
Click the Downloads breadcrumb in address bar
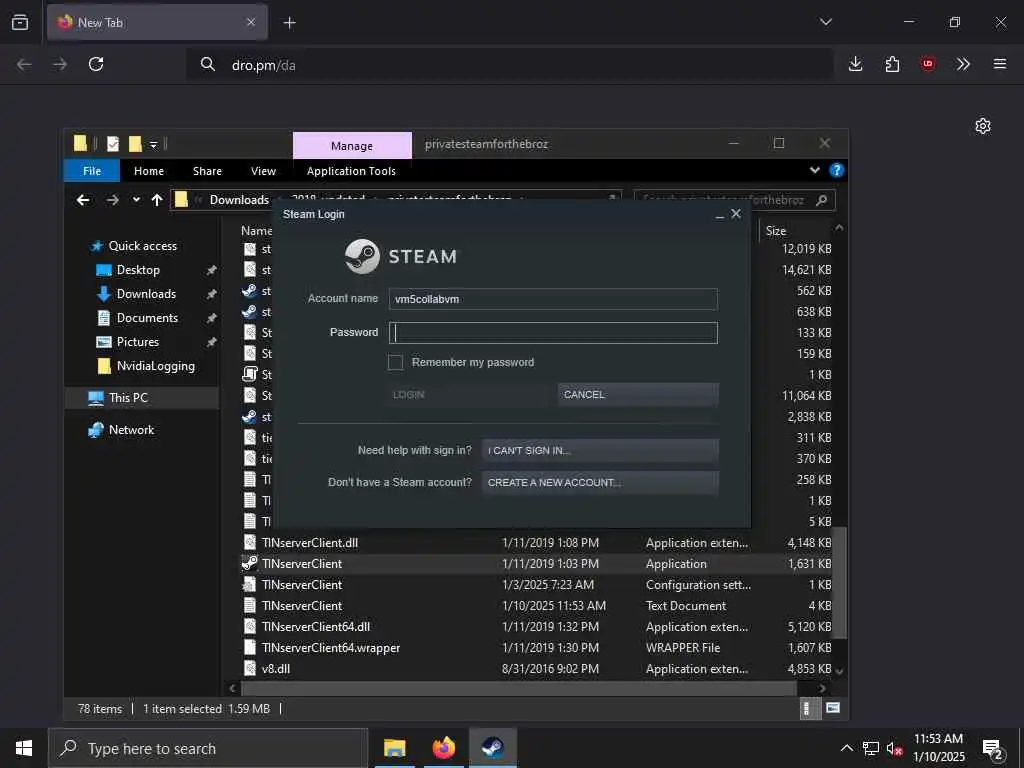point(239,200)
